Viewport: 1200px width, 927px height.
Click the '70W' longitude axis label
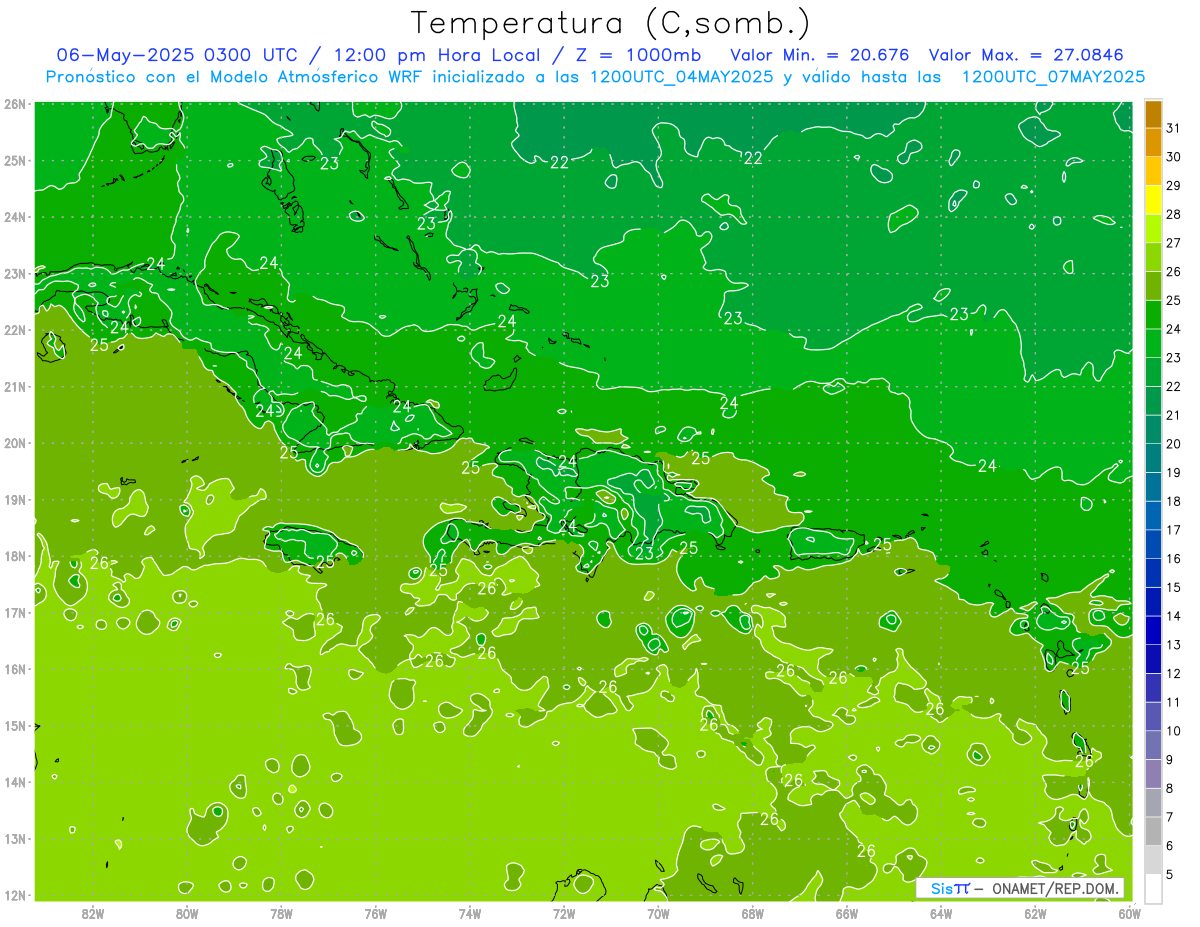coord(658,913)
